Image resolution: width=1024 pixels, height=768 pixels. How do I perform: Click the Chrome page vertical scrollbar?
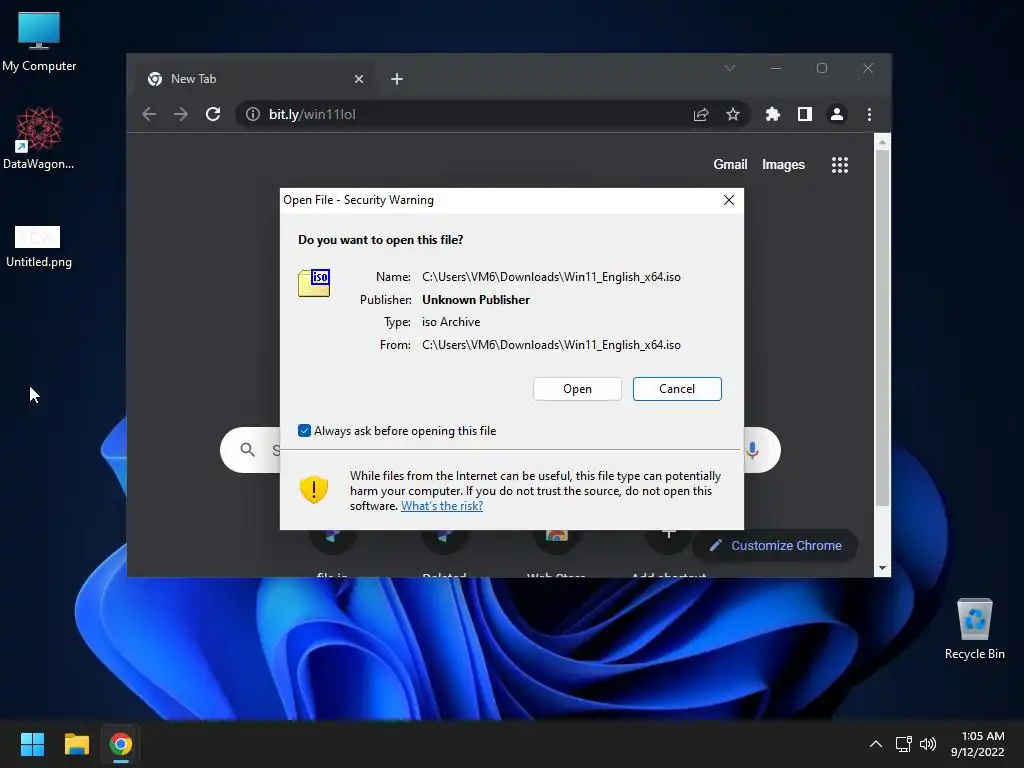click(882, 328)
